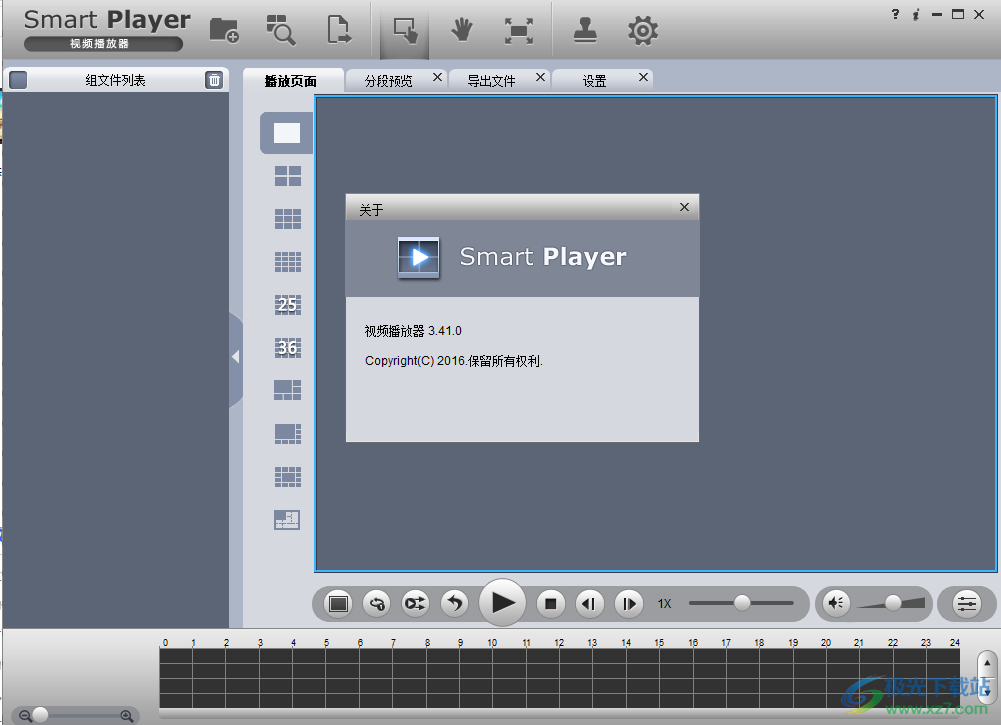Click the fullscreen display icon
This screenshot has height=725, width=1001.
point(519,30)
